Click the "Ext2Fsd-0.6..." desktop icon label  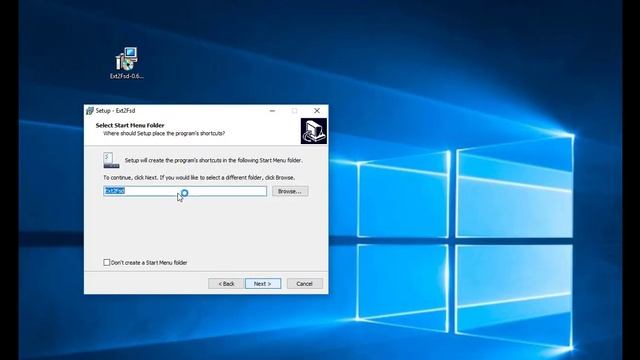pyautogui.click(x=127, y=76)
